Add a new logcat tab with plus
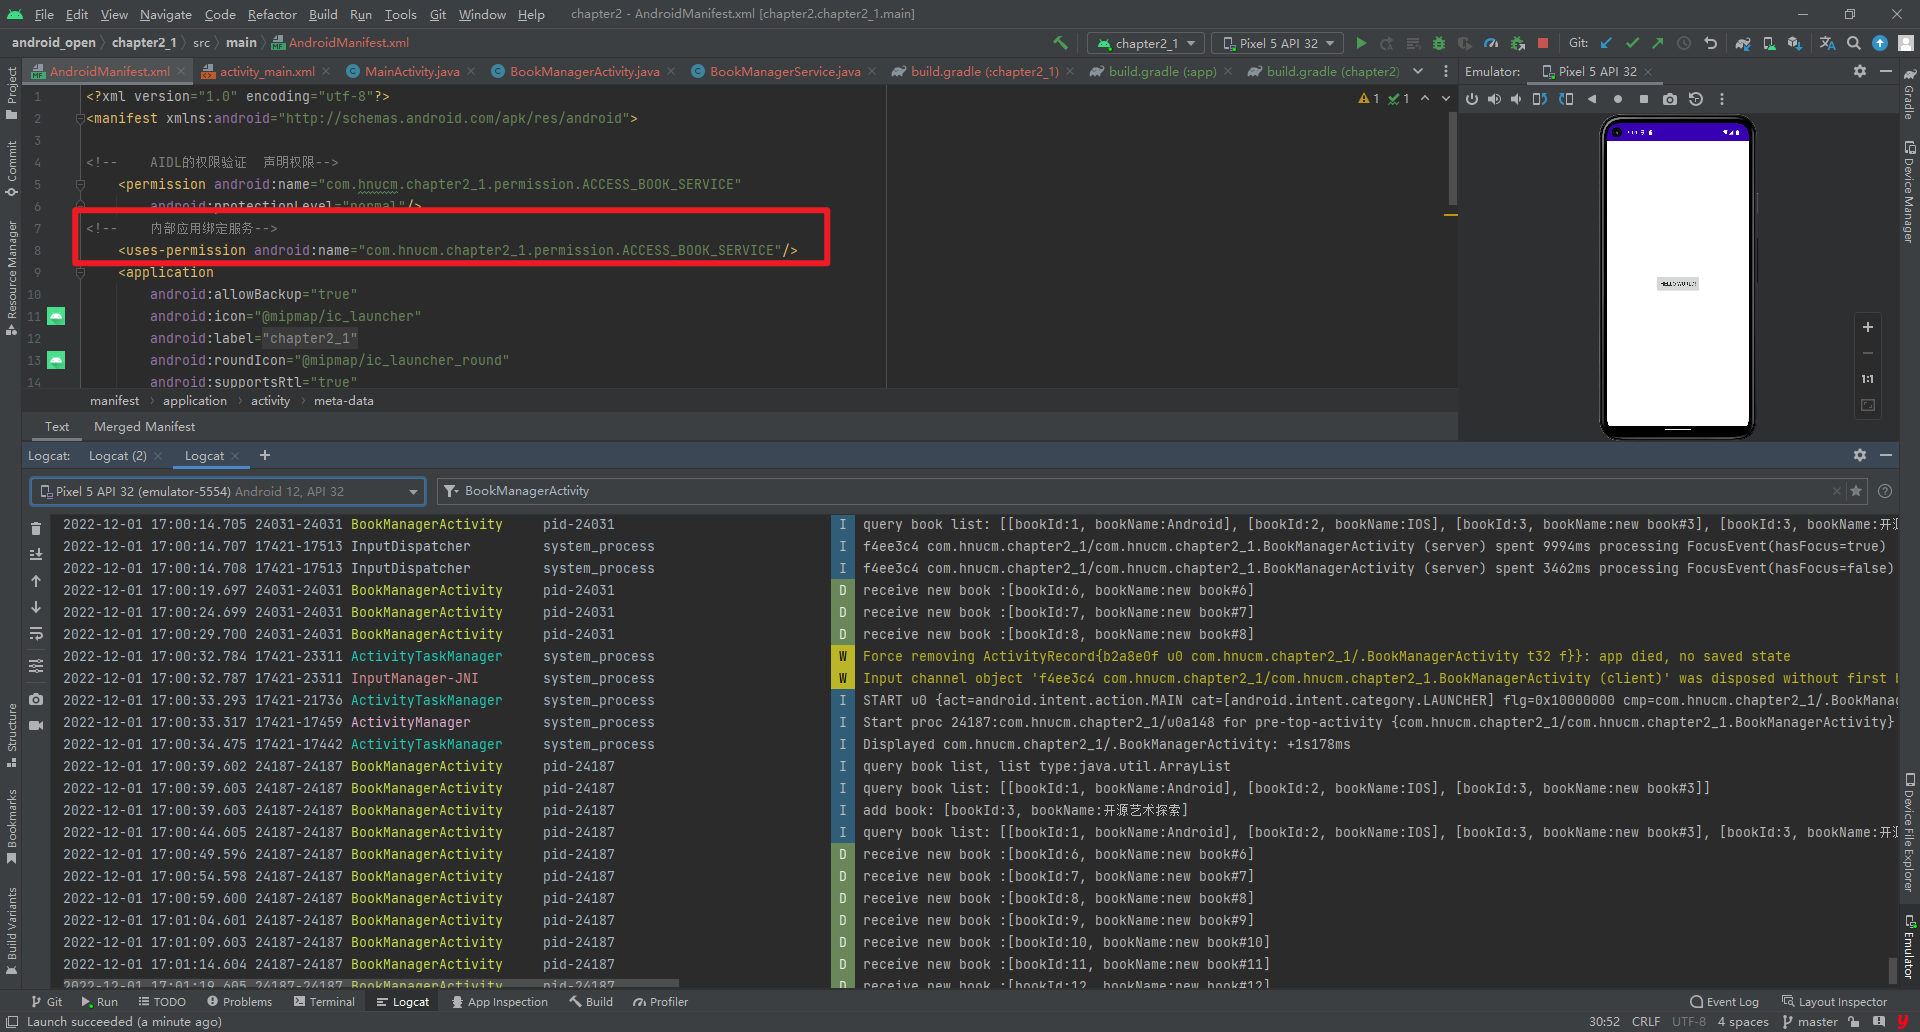Screen dimensions: 1920x1032 (x=265, y=455)
